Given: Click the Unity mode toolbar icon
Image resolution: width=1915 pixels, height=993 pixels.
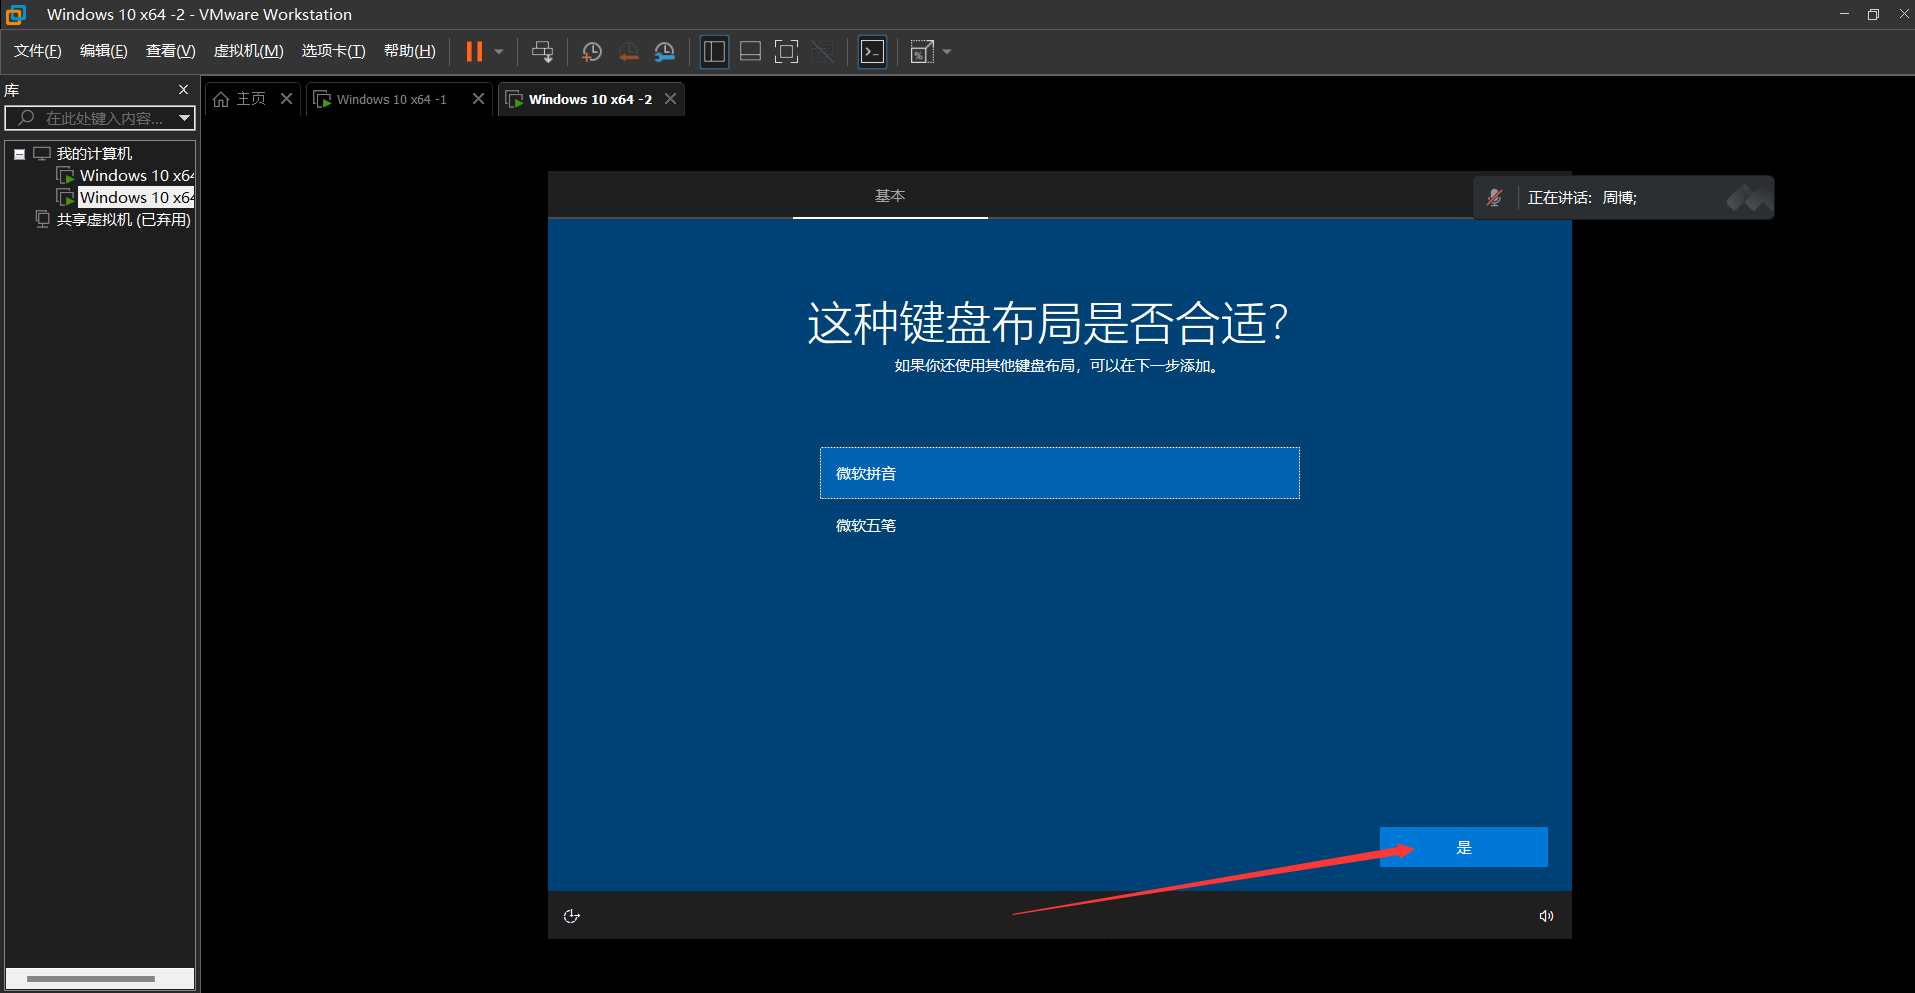Looking at the screenshot, I should [823, 52].
